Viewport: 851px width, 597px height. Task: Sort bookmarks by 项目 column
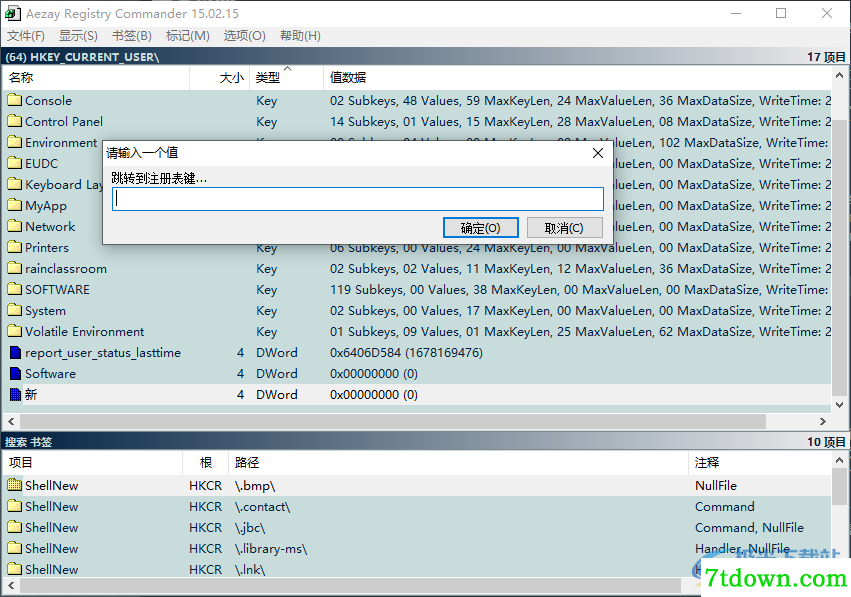92,462
